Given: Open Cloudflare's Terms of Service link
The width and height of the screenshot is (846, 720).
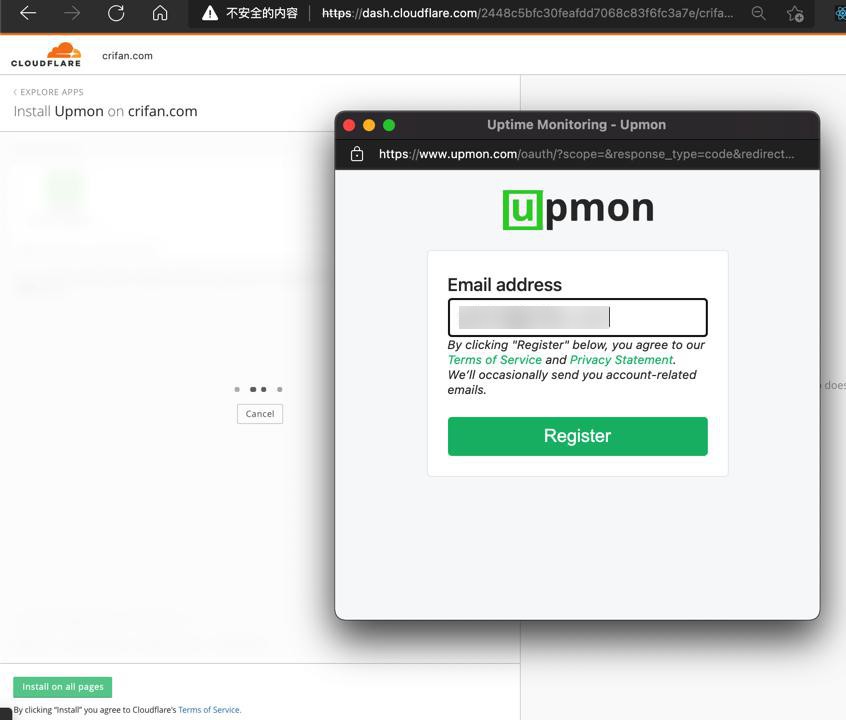Looking at the screenshot, I should click(209, 710).
